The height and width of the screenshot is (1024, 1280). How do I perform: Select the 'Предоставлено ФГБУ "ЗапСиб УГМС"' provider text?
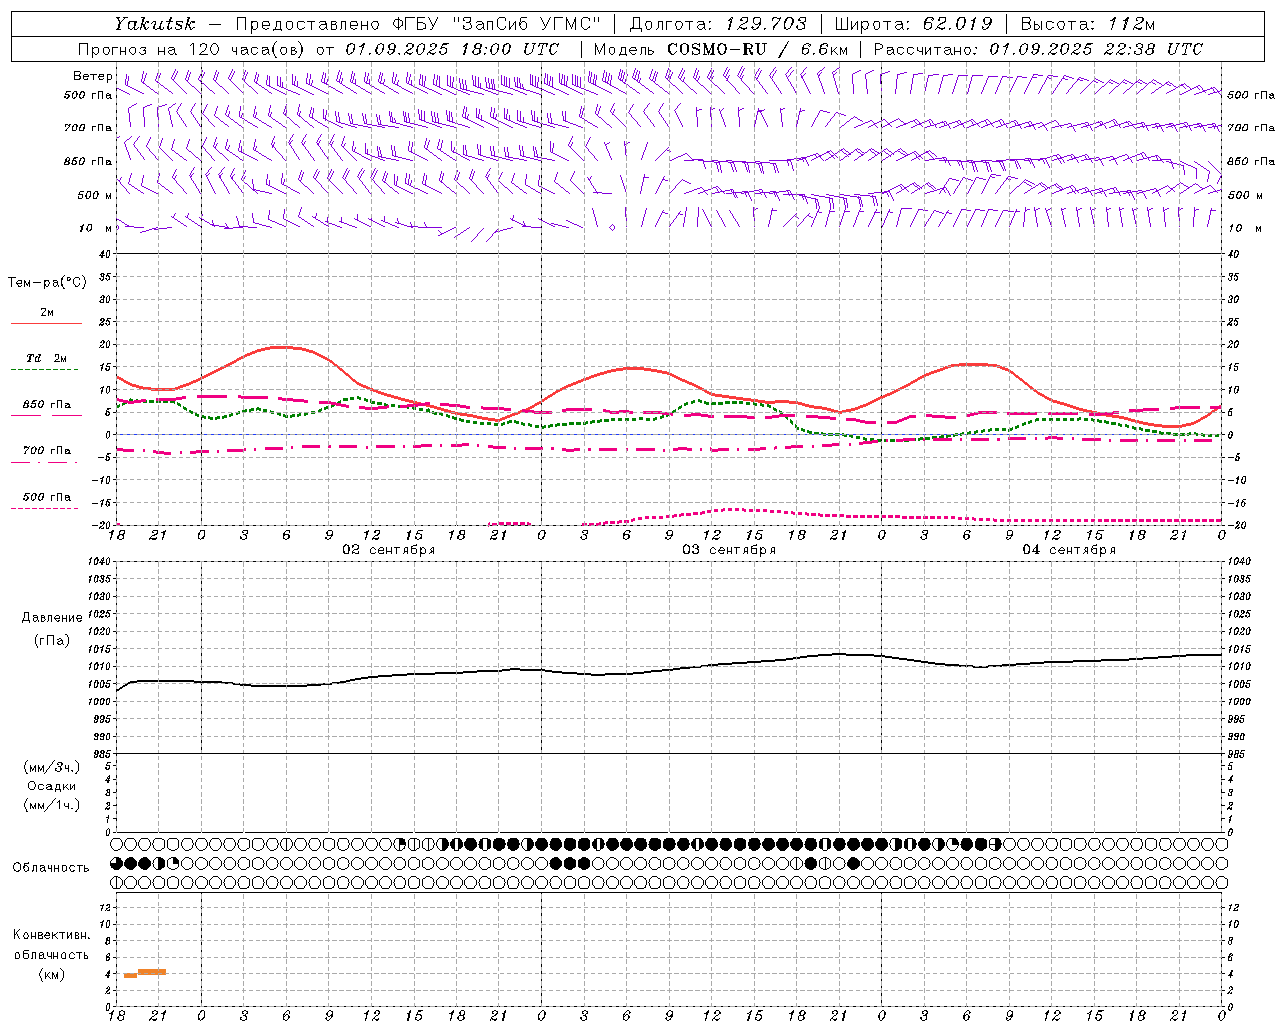[x=418, y=23]
